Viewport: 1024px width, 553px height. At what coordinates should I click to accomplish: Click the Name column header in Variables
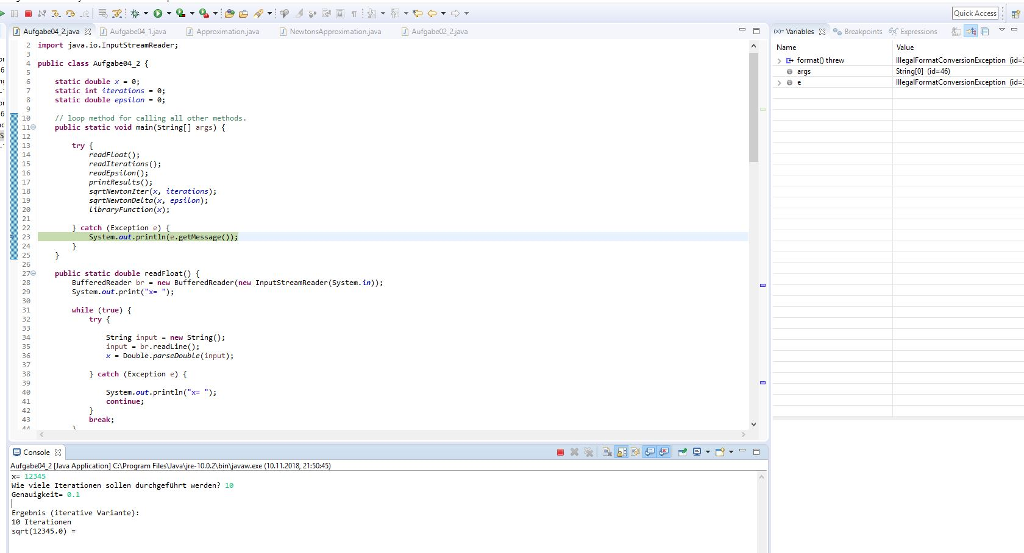click(833, 47)
